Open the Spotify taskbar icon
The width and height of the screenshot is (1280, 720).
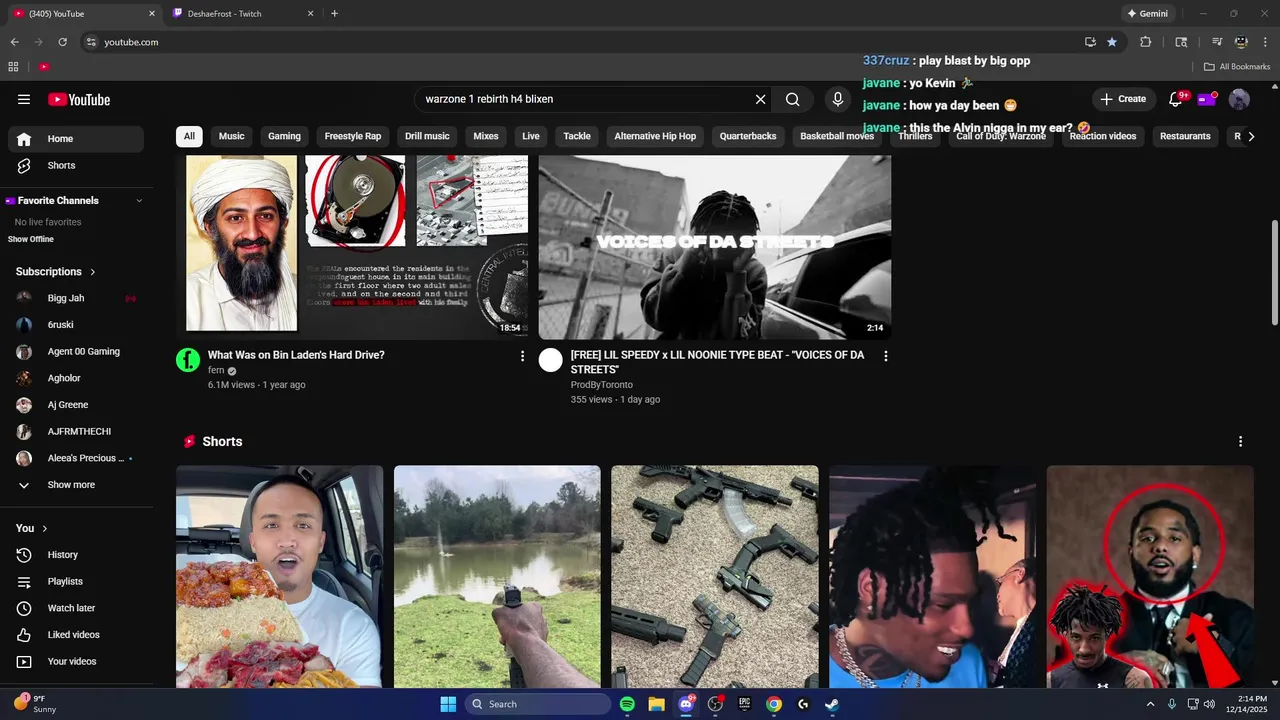point(627,704)
